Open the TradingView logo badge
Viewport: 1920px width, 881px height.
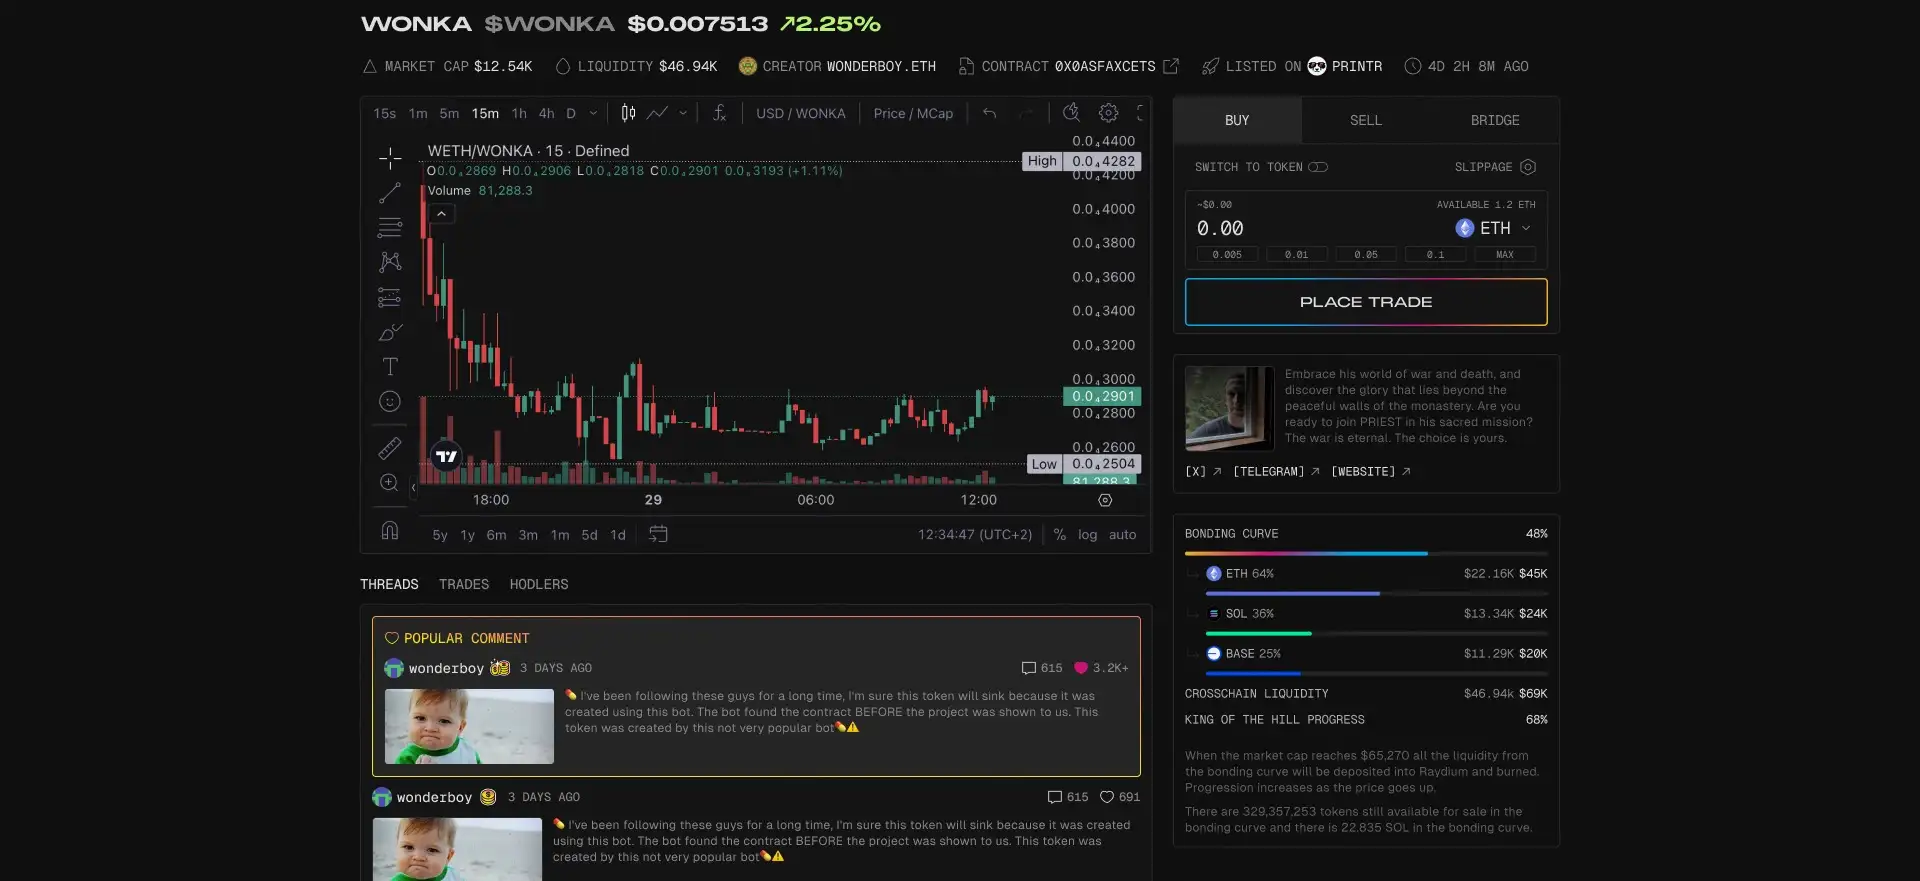point(446,456)
